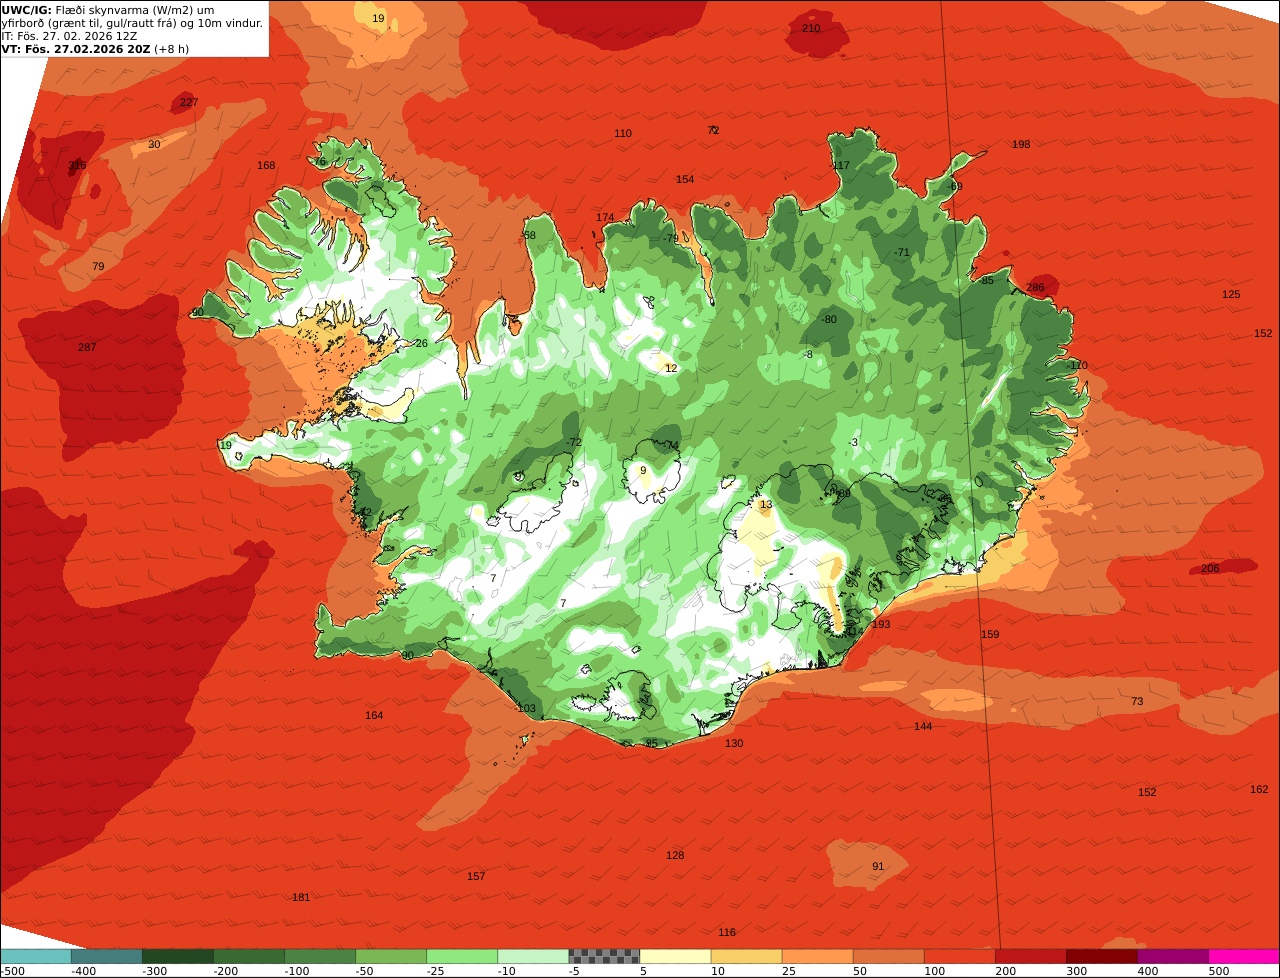The image size is (1280, 978).
Task: Click the value 116 at the bottom of the map
Action: 727,933
